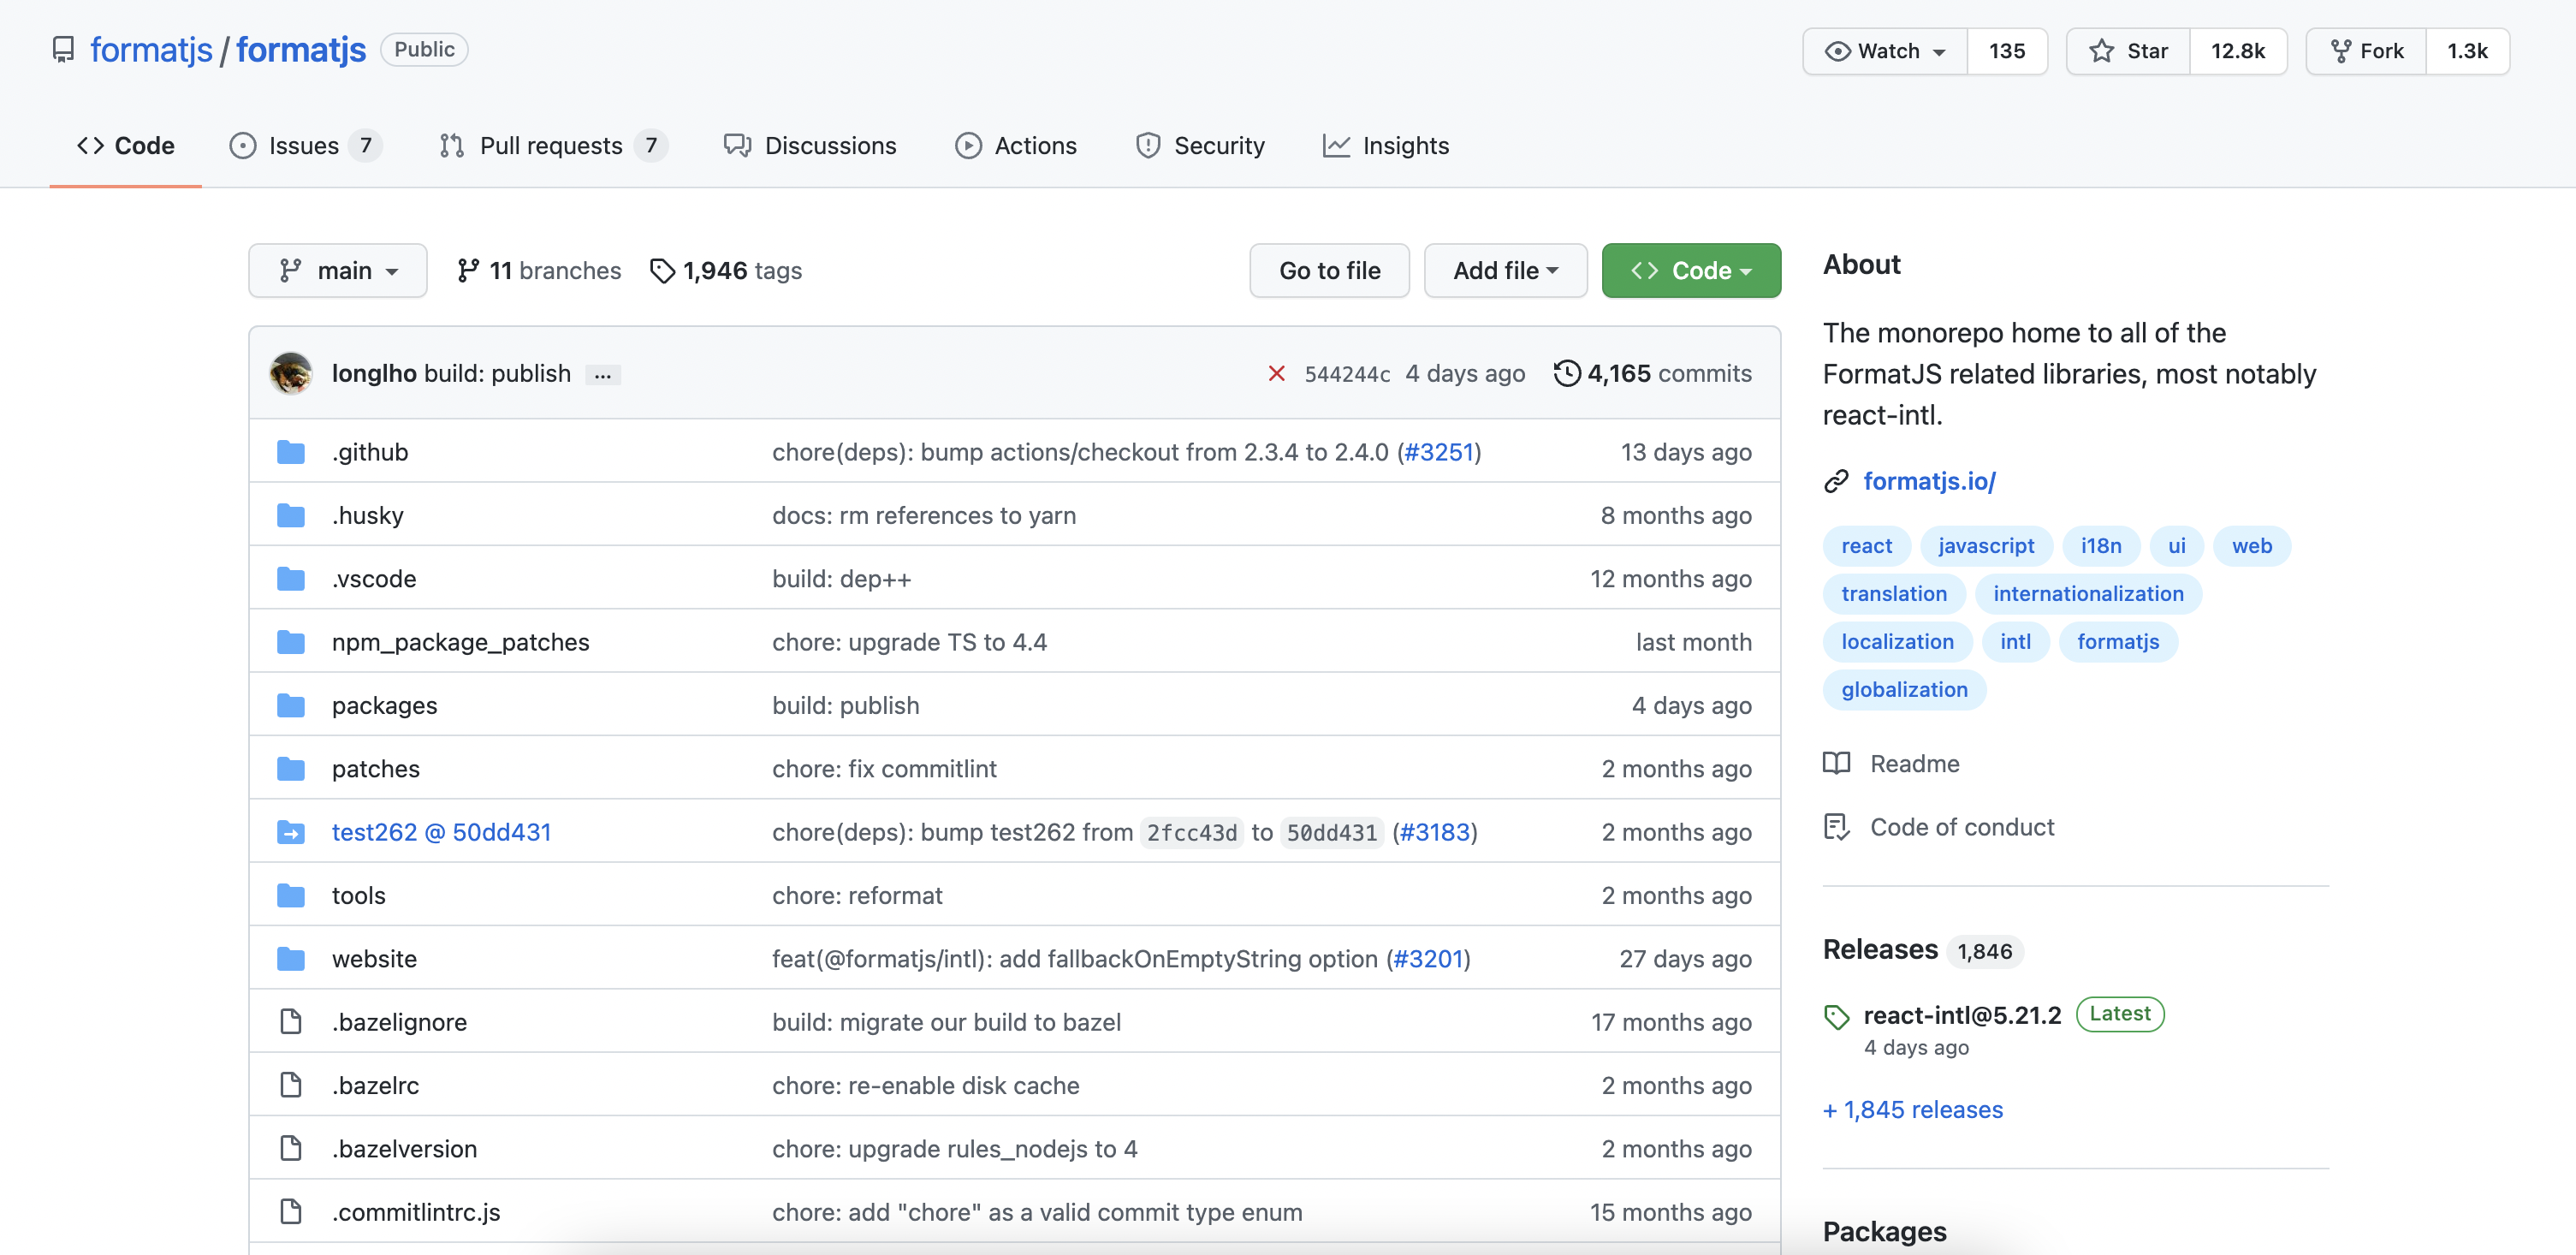Expand the green Code dropdown button
The height and width of the screenshot is (1255, 2576).
[x=1690, y=271]
